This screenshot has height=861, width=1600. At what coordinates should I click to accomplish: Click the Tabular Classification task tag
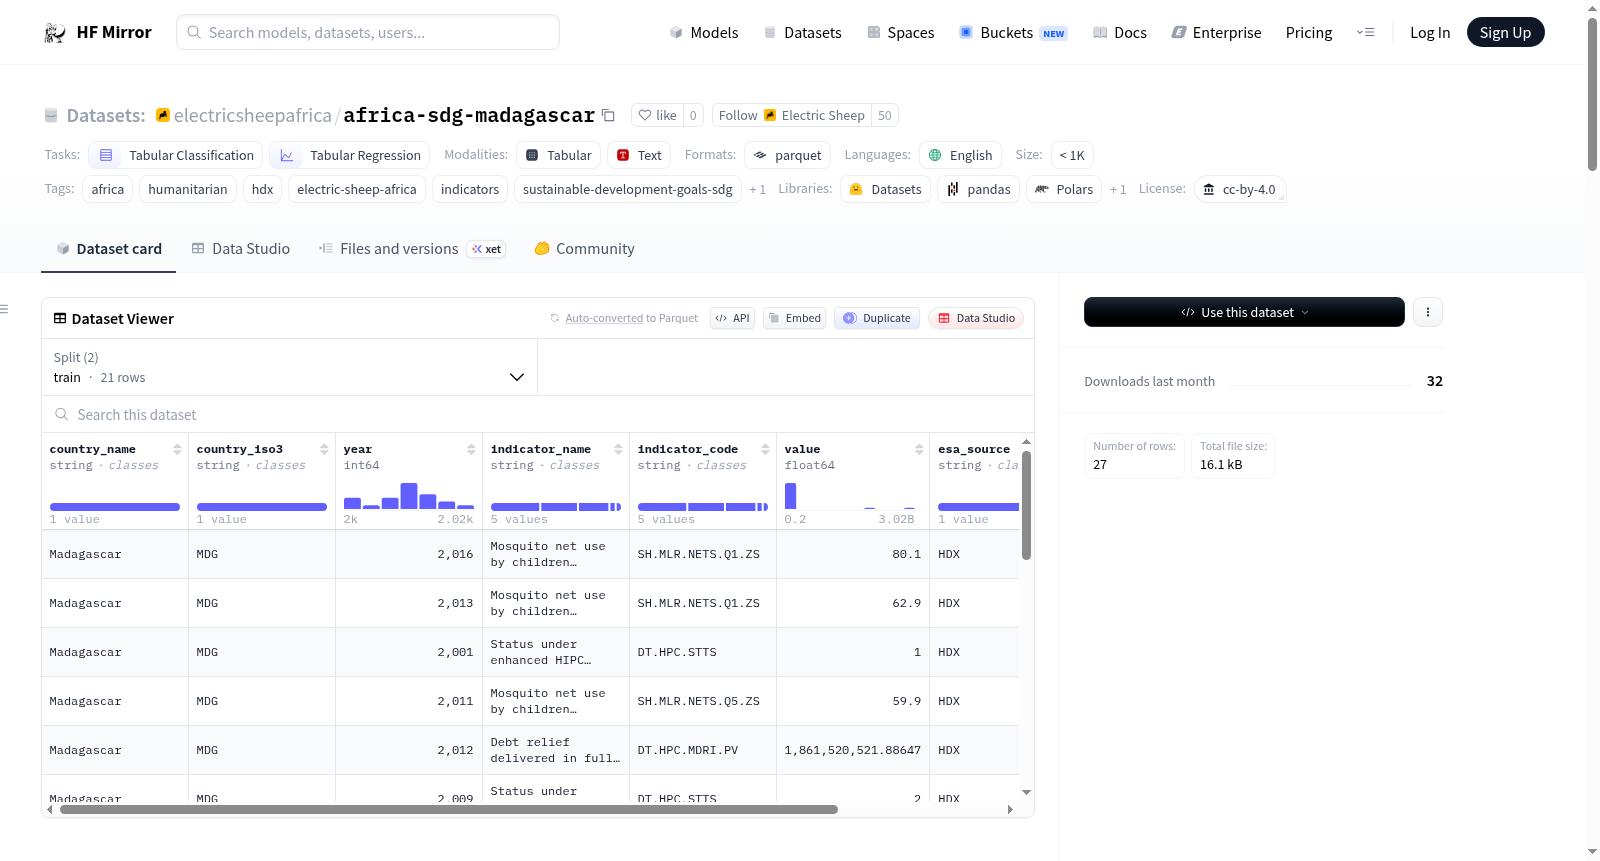click(x=176, y=155)
